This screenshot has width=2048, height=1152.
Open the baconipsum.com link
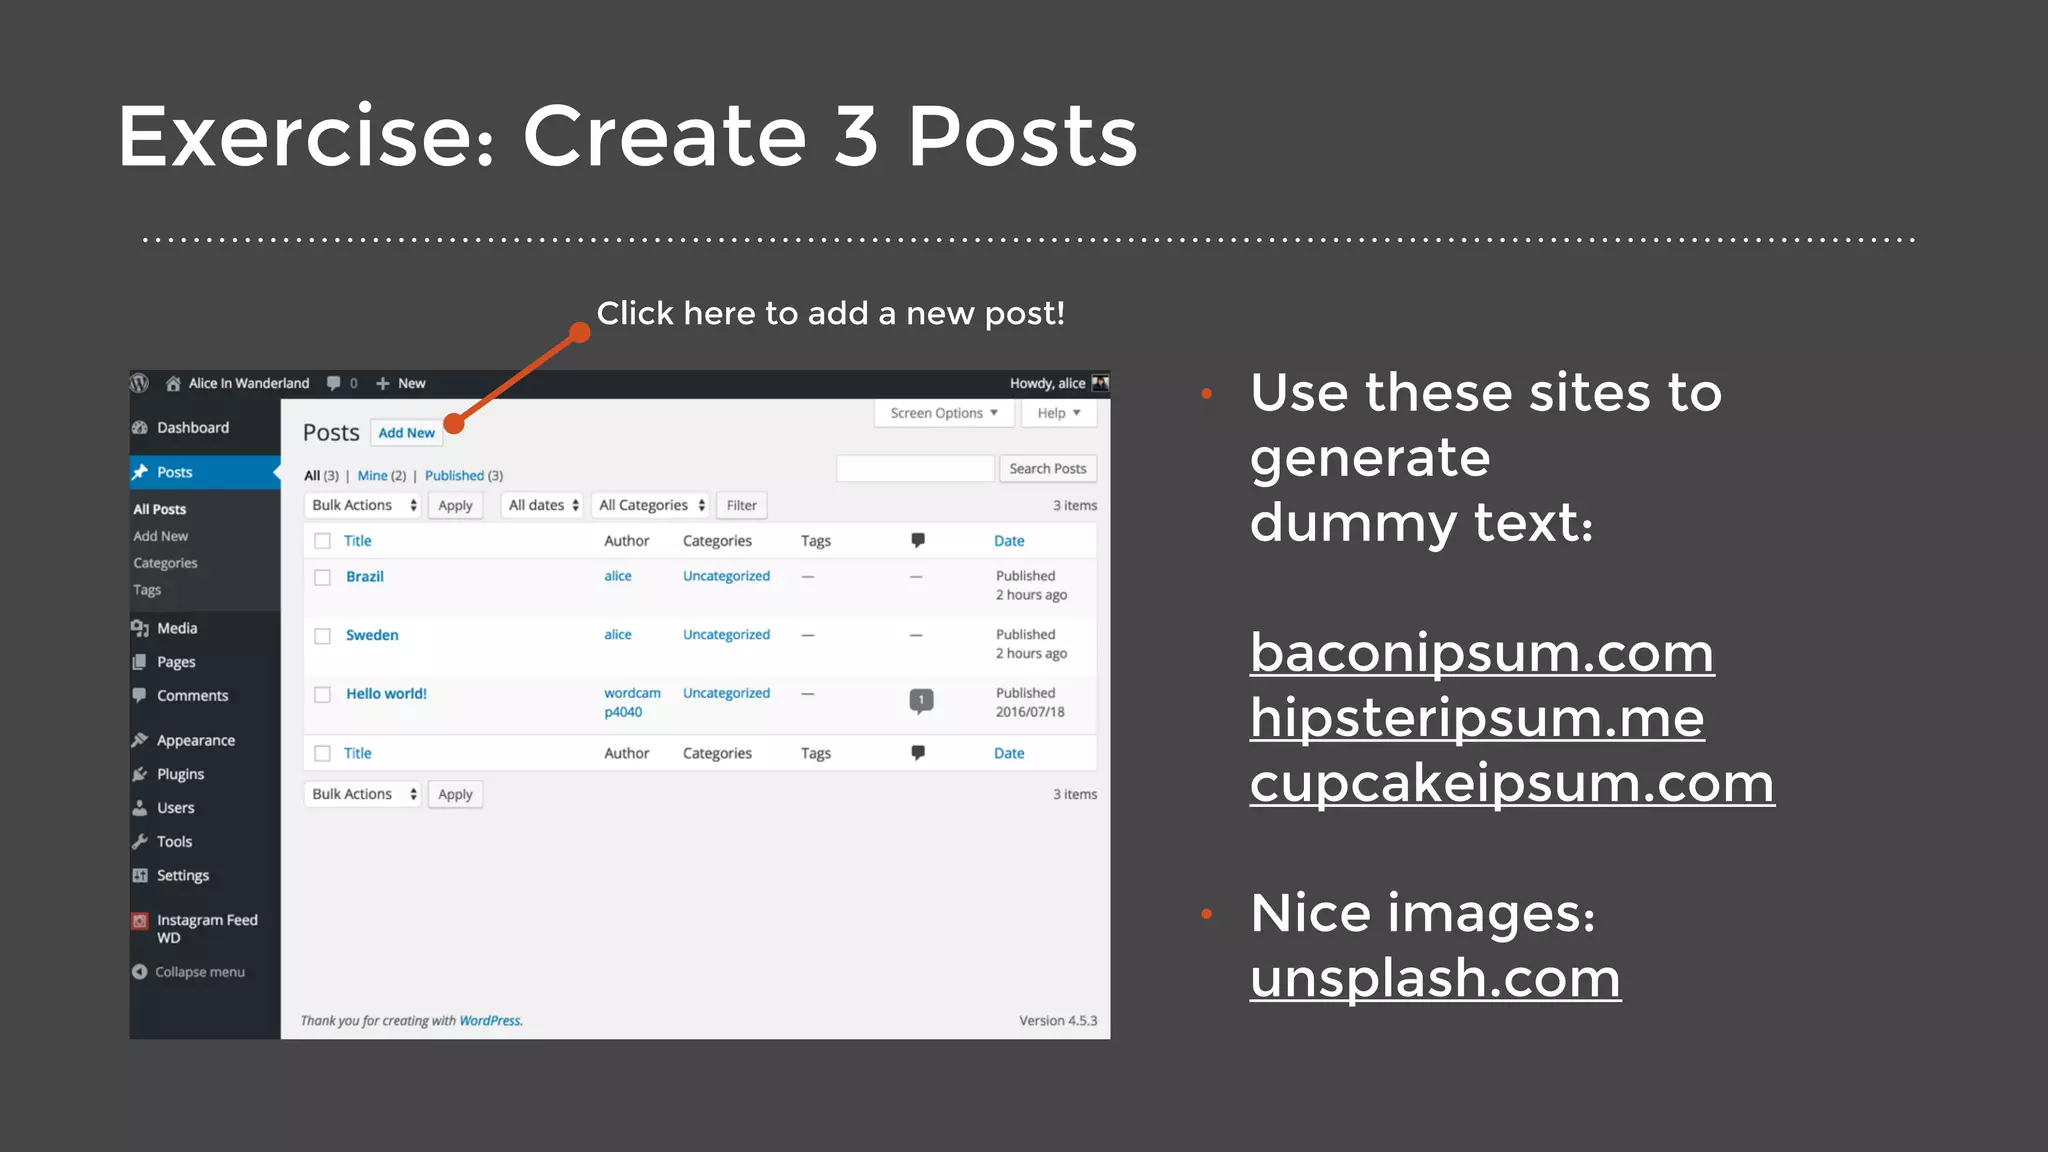click(1482, 653)
